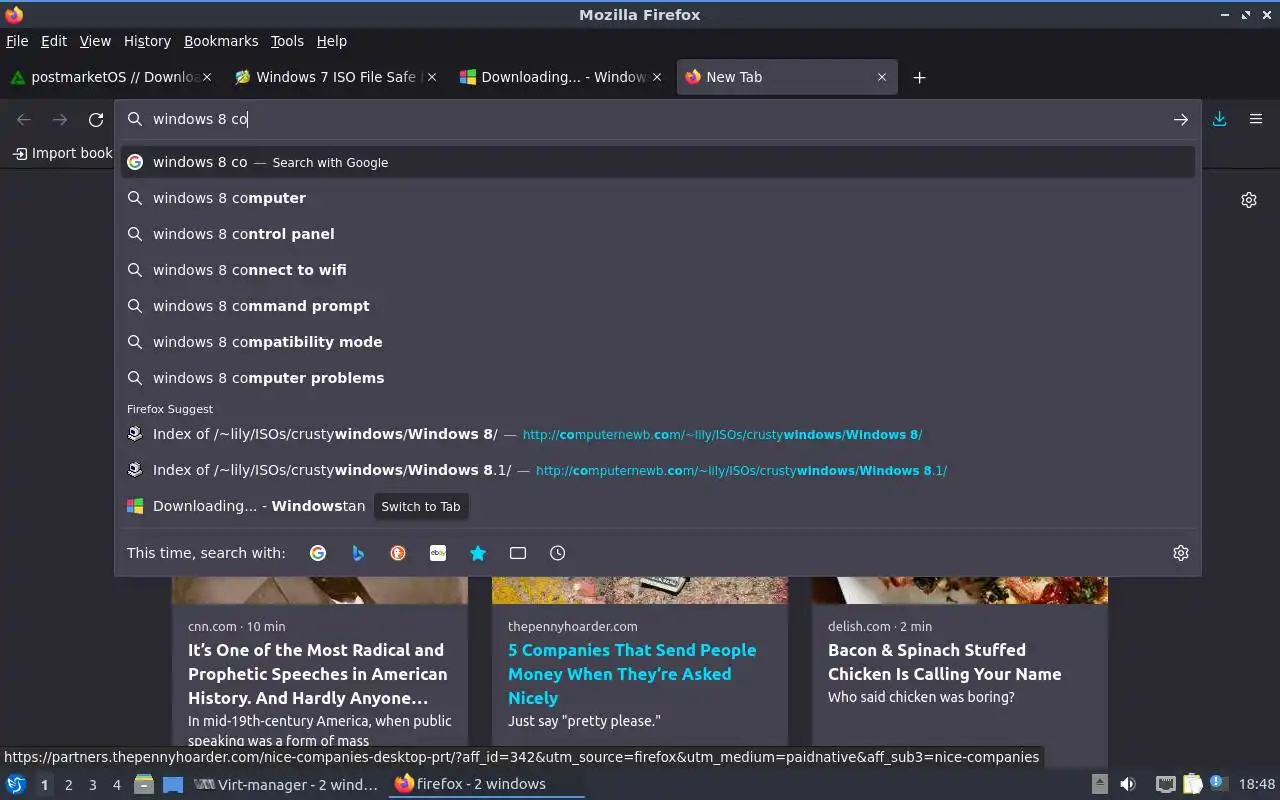
Task: Close the Windows 7 ISO File Safe tab
Action: (432, 77)
